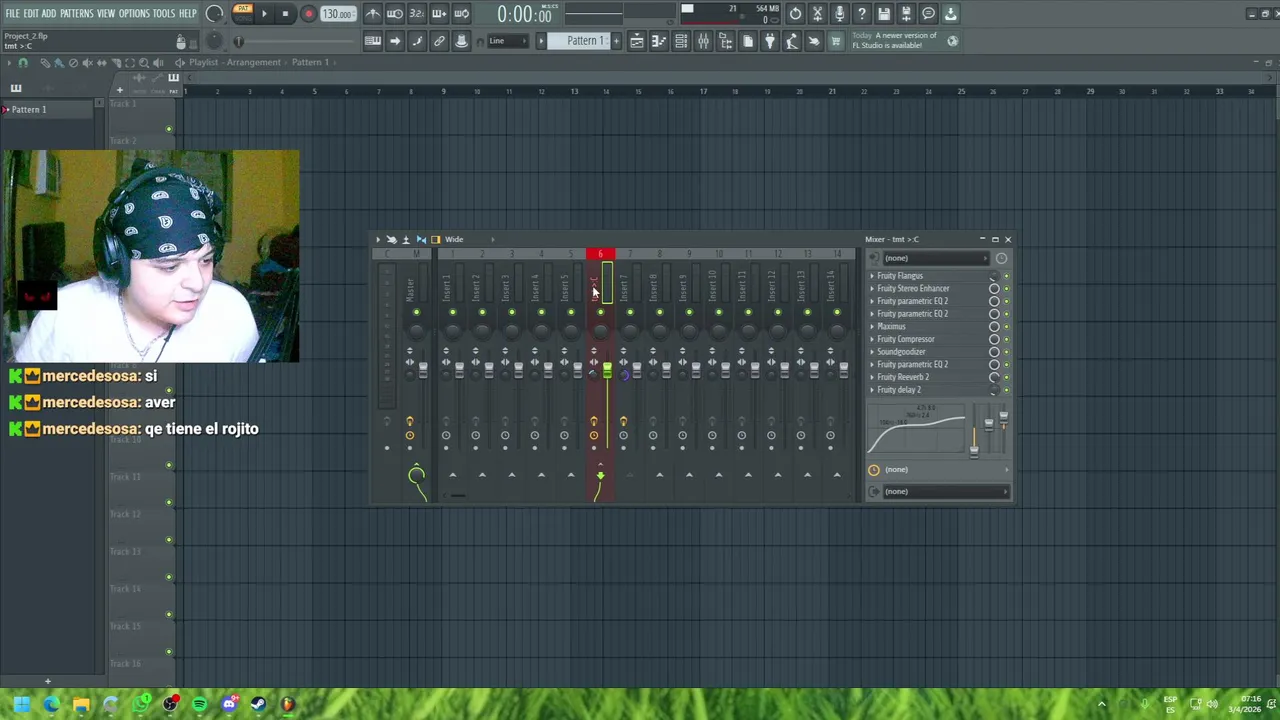Click the help question mark icon
This screenshot has width=1280, height=720.
pyautogui.click(x=862, y=14)
